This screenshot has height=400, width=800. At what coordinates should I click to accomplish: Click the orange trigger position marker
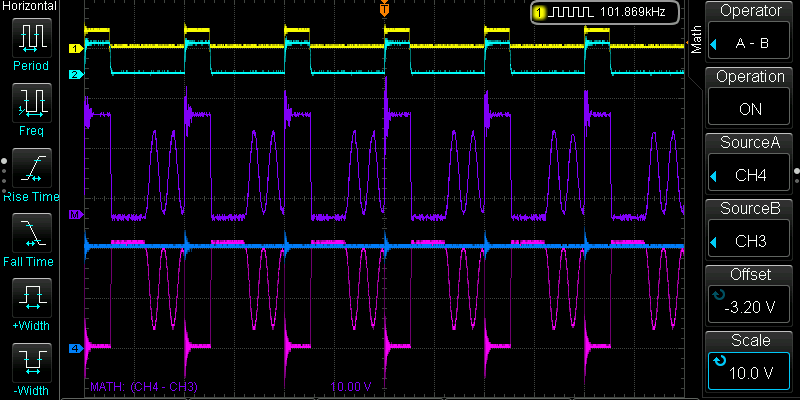384,9
